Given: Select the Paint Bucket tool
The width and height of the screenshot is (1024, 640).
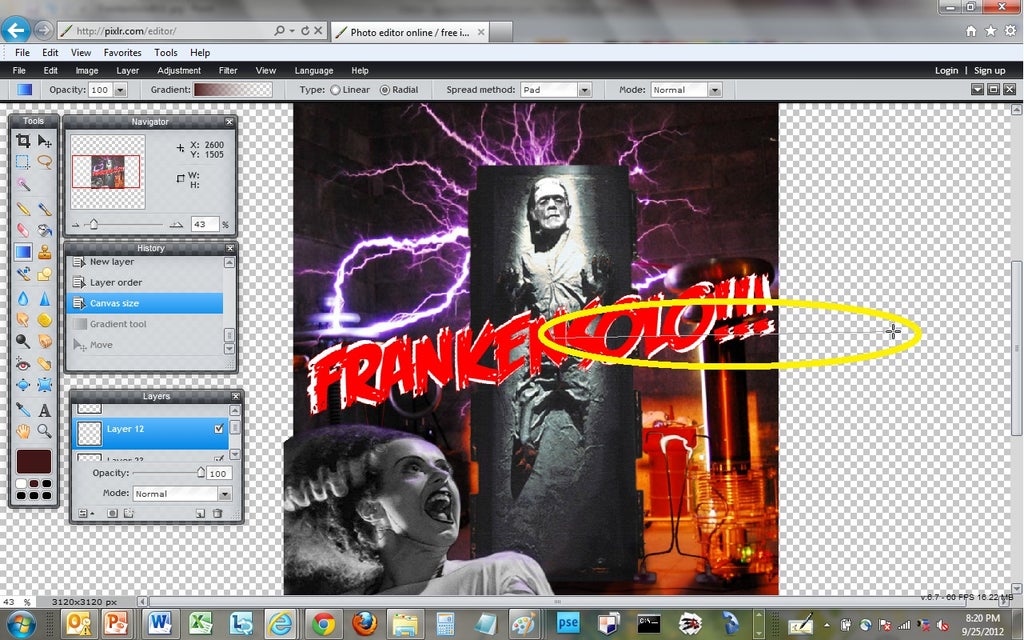Looking at the screenshot, I should point(44,230).
